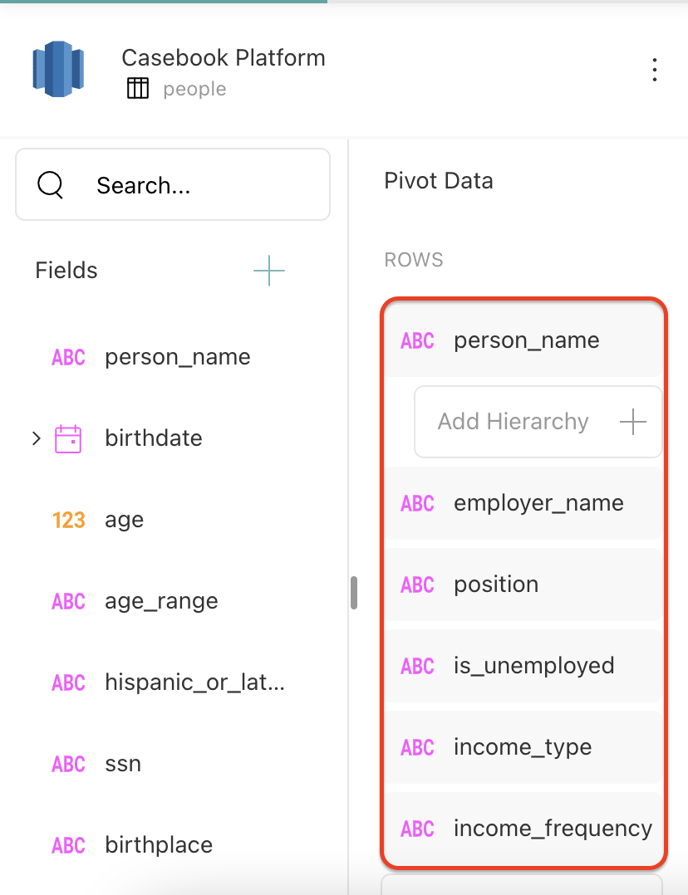The image size is (688, 895).
Task: Select the hispanic_or_lat... field
Action: [x=194, y=683]
